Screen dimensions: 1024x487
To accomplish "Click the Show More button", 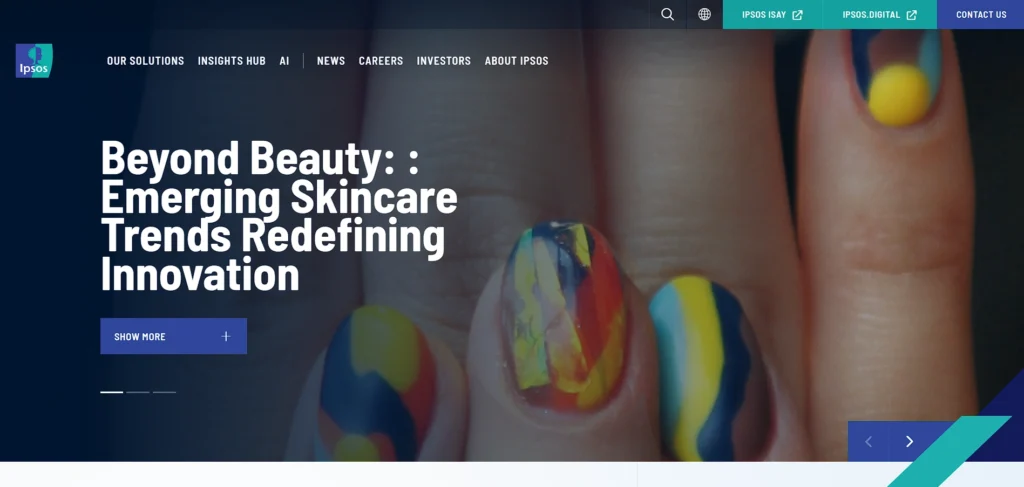I will 174,336.
